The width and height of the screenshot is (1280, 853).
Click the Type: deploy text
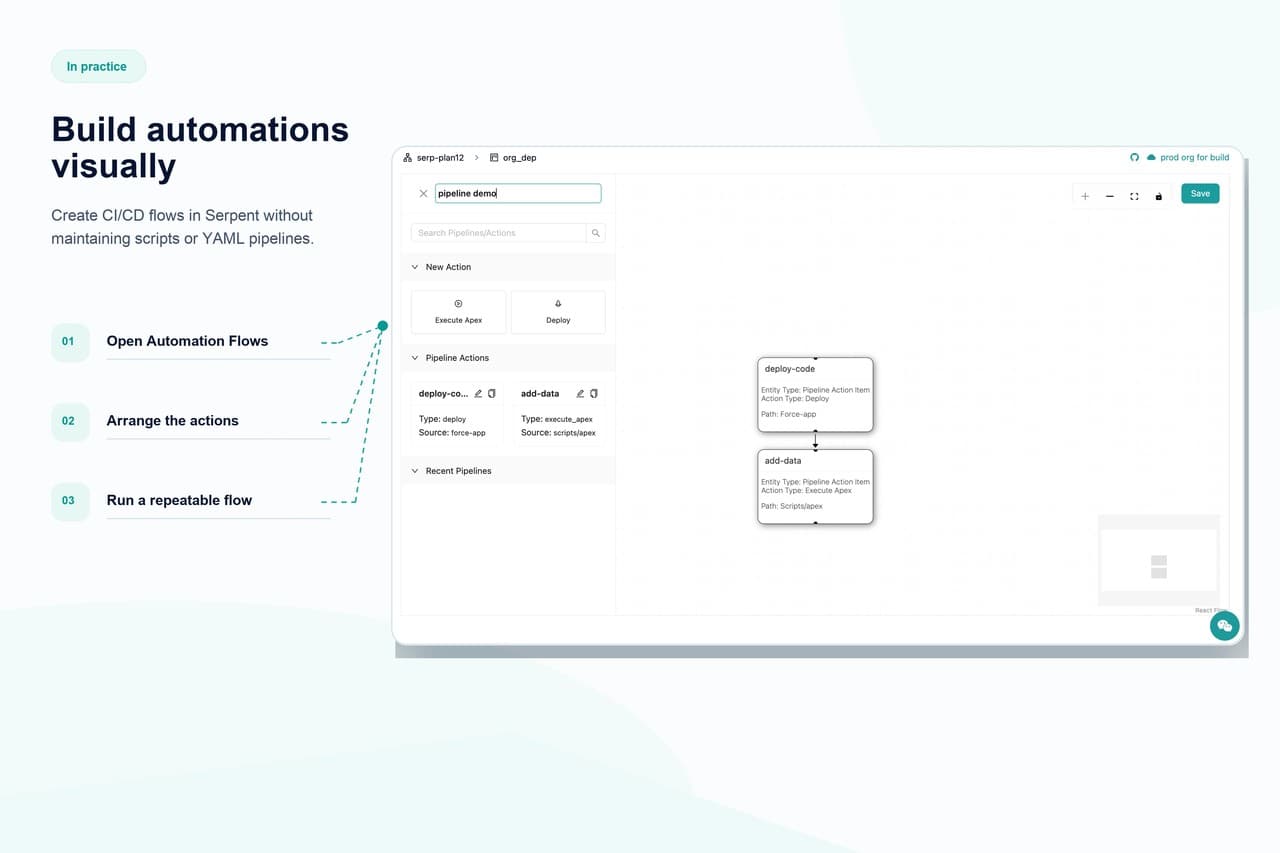(442, 419)
